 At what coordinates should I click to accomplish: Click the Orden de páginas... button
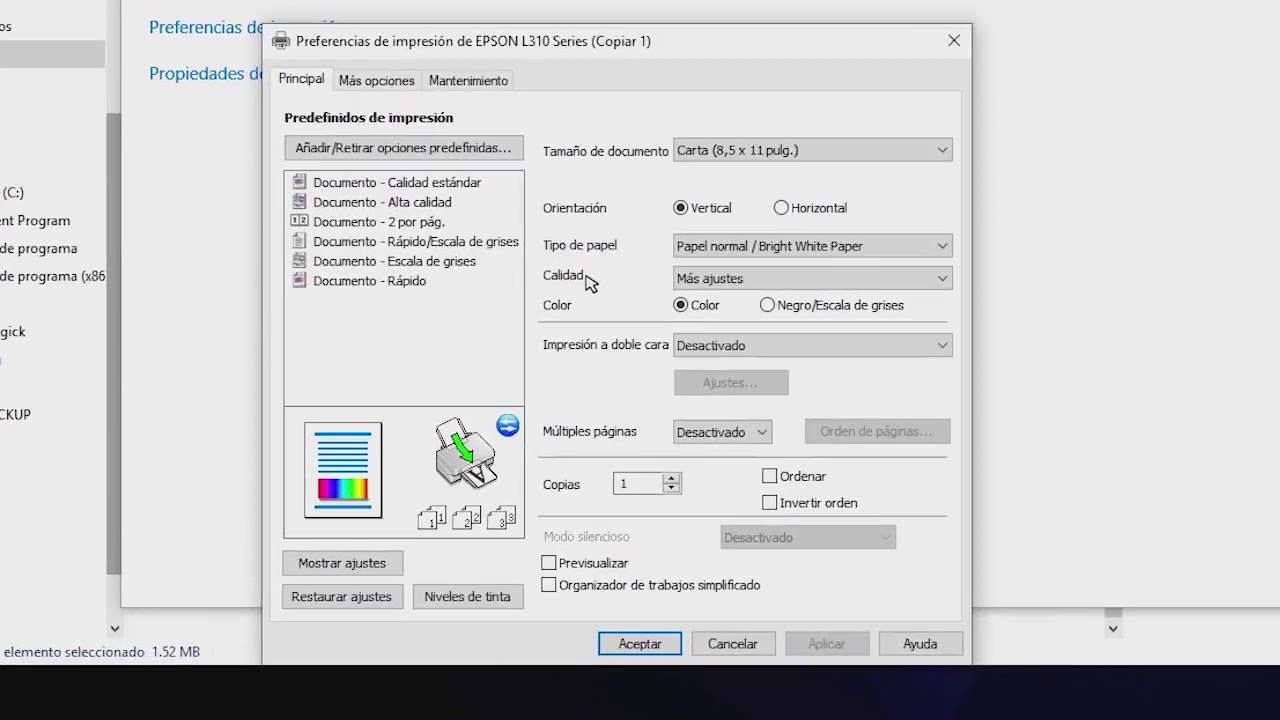[x=877, y=431]
